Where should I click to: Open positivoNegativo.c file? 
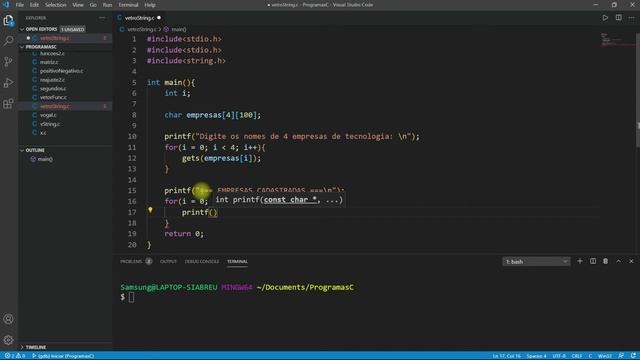(x=61, y=71)
